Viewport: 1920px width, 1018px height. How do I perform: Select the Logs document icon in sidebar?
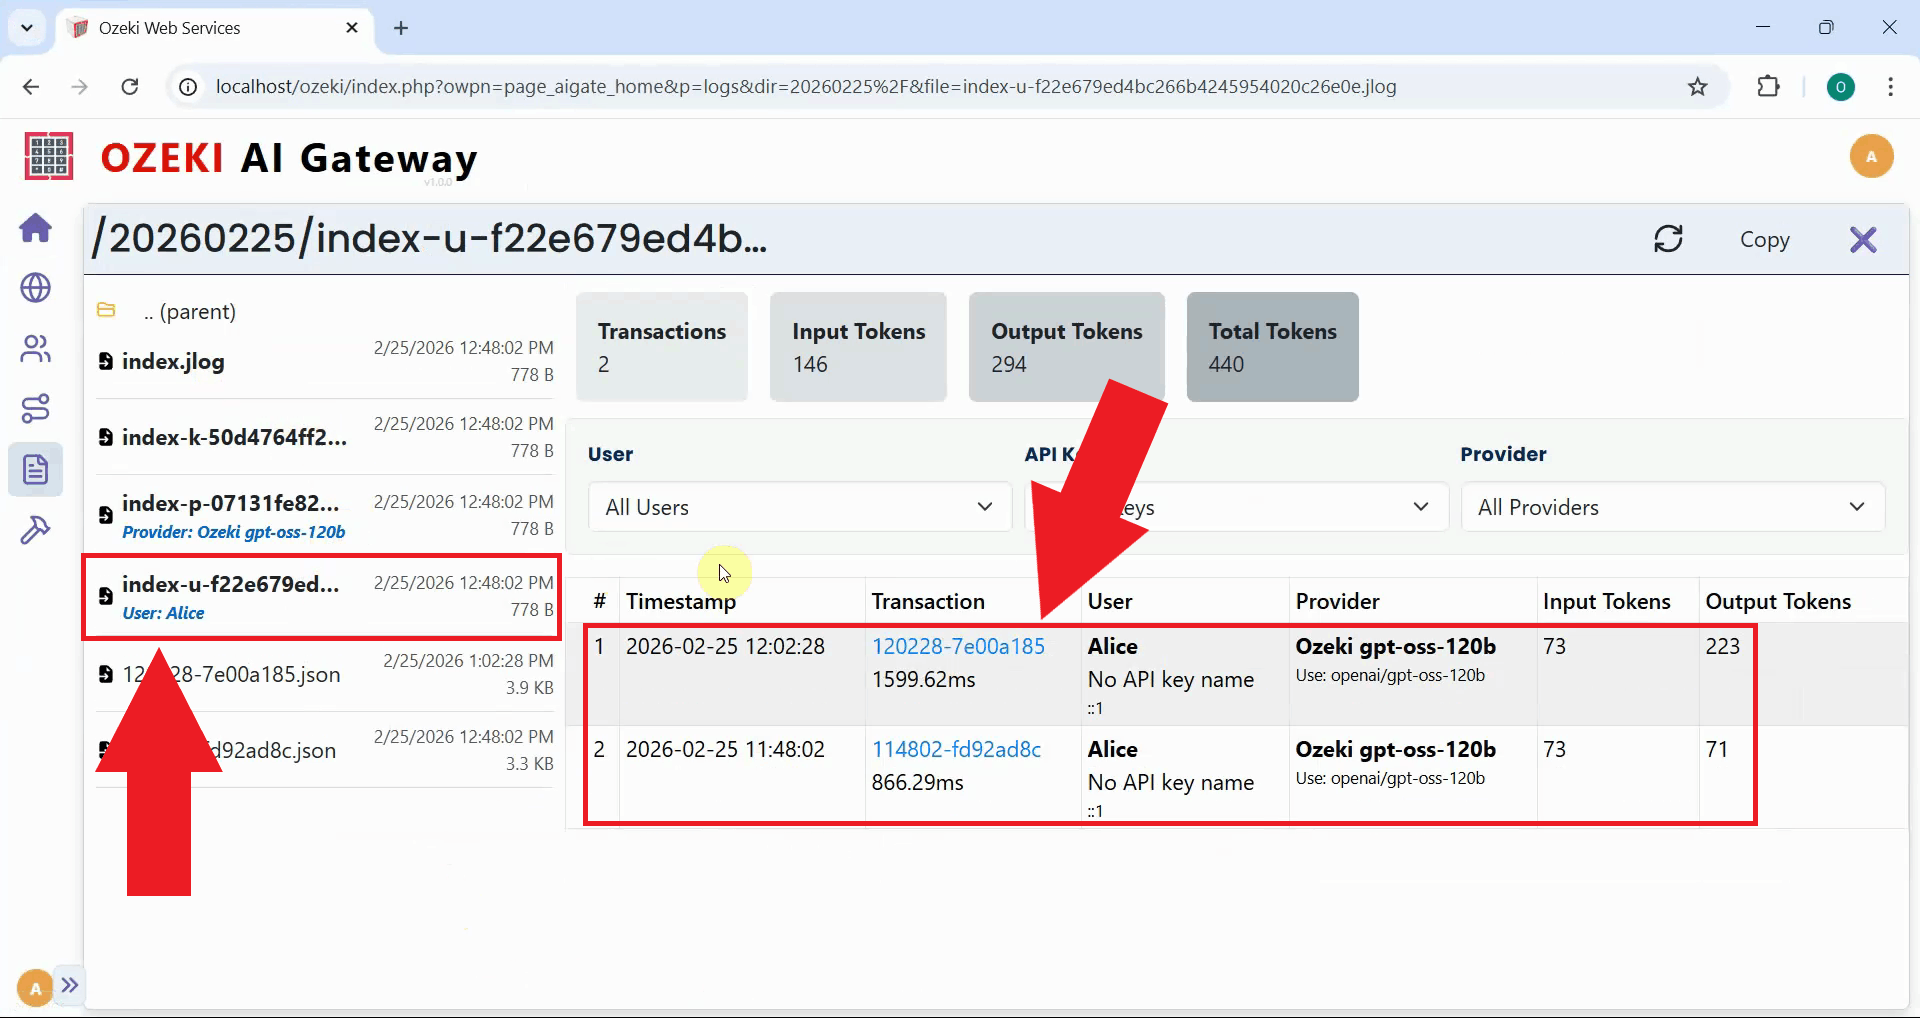tap(35, 468)
